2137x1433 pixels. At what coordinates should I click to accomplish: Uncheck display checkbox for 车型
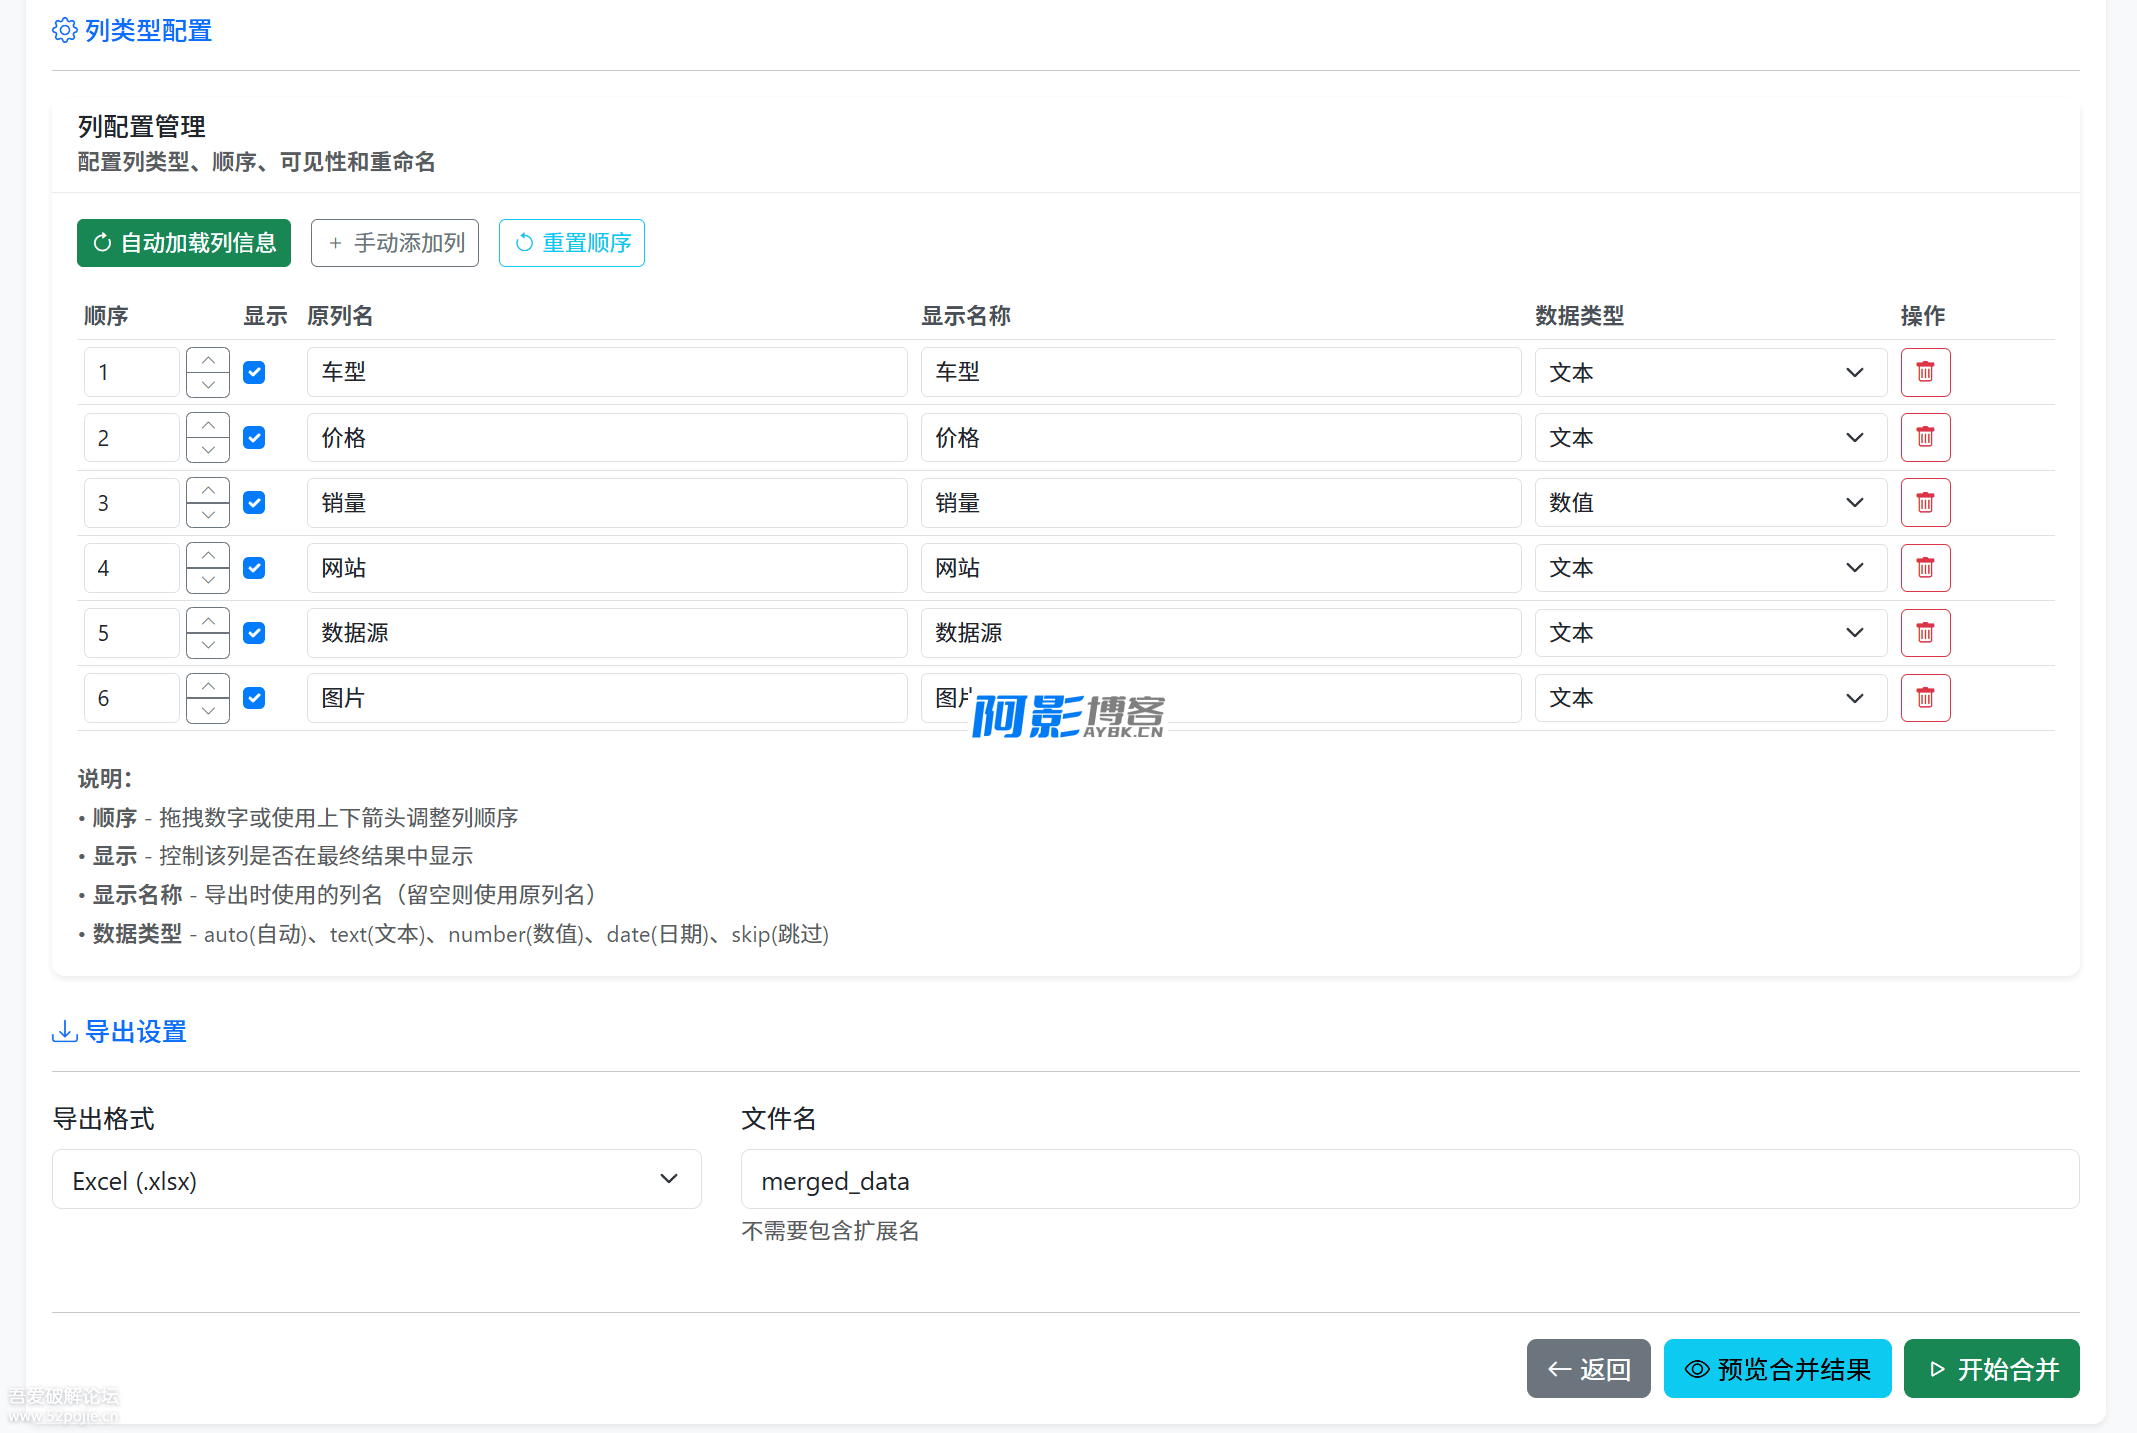click(x=254, y=372)
